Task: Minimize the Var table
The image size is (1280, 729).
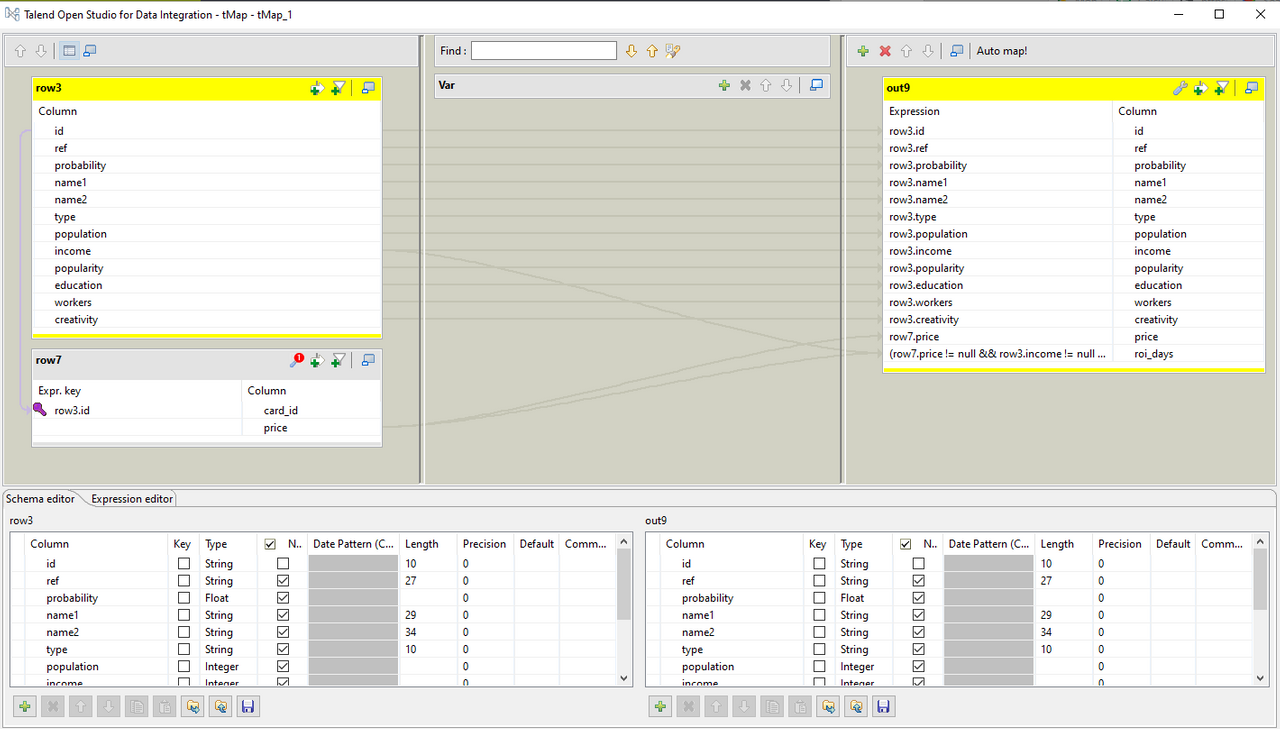Action: [816, 86]
